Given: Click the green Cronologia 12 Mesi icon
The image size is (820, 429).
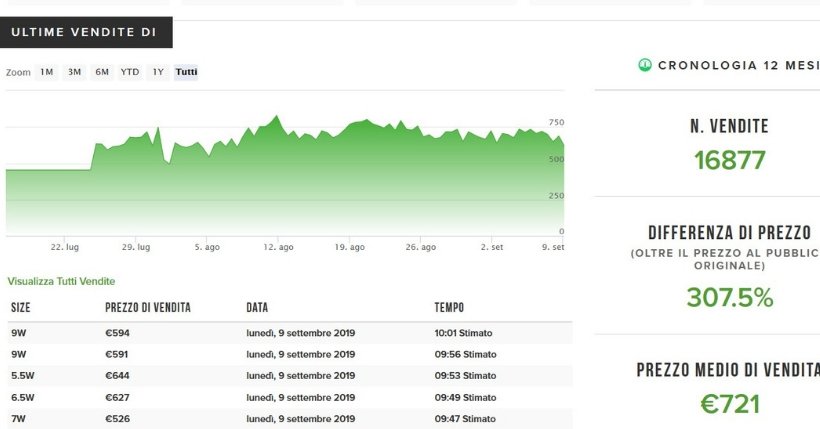Looking at the screenshot, I should [645, 65].
